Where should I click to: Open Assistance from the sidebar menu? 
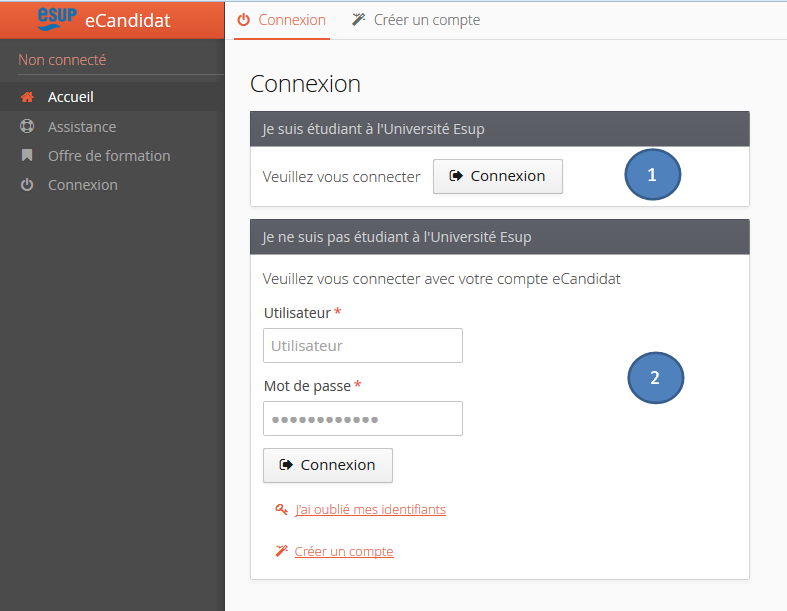pyautogui.click(x=82, y=127)
